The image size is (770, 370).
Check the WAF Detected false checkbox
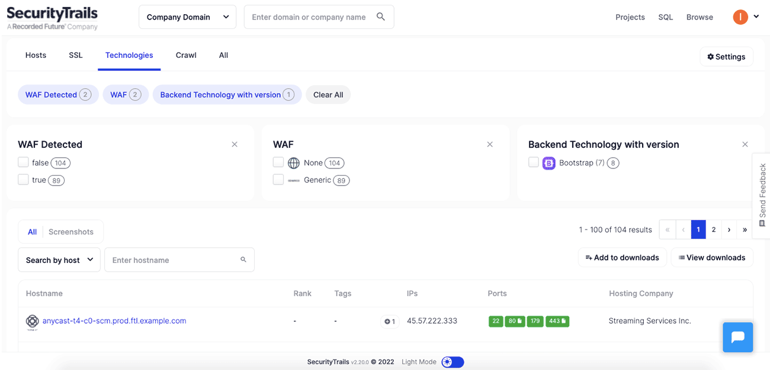coord(23,162)
